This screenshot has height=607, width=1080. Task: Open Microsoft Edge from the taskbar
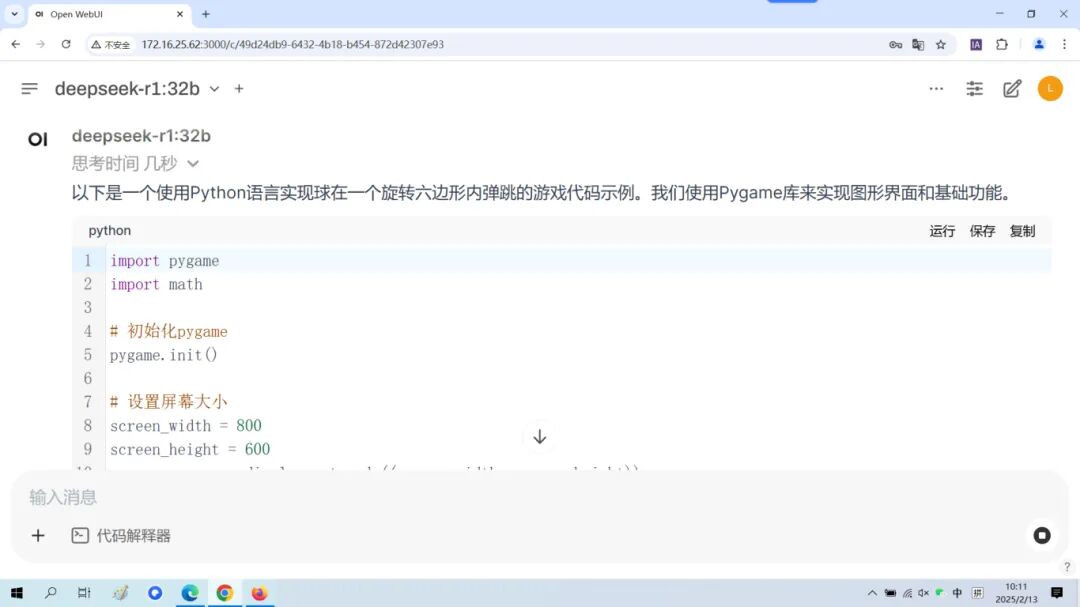(x=190, y=593)
